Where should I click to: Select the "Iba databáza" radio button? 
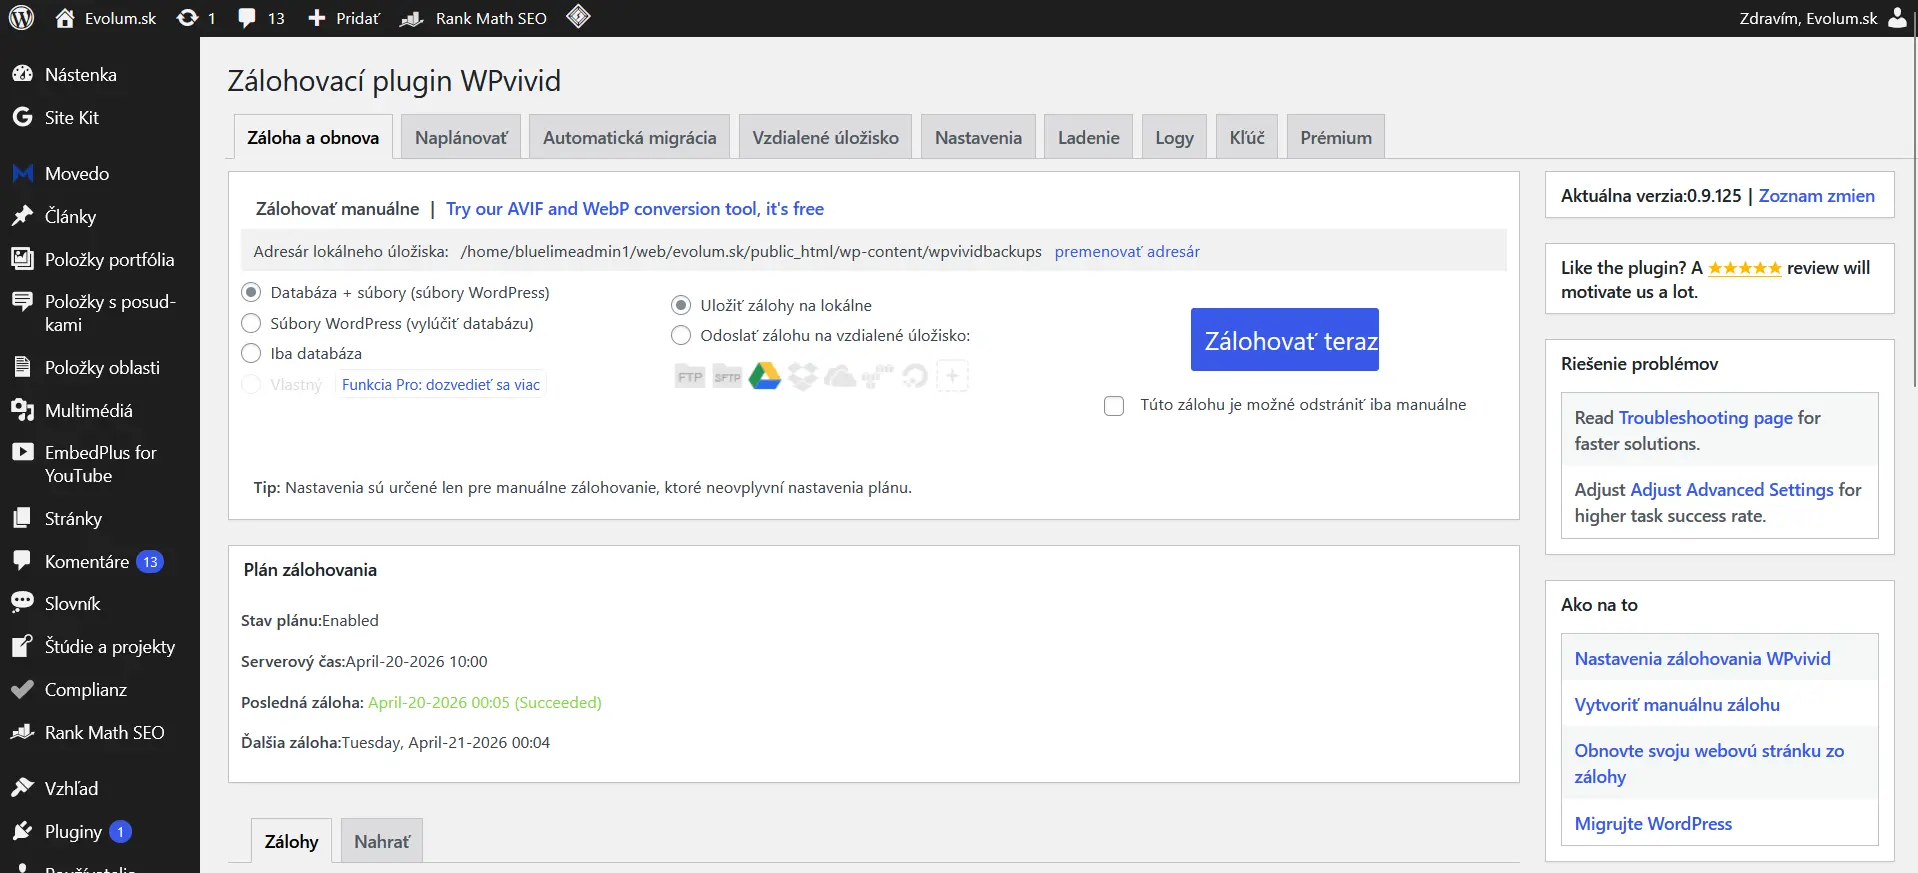pyautogui.click(x=252, y=353)
